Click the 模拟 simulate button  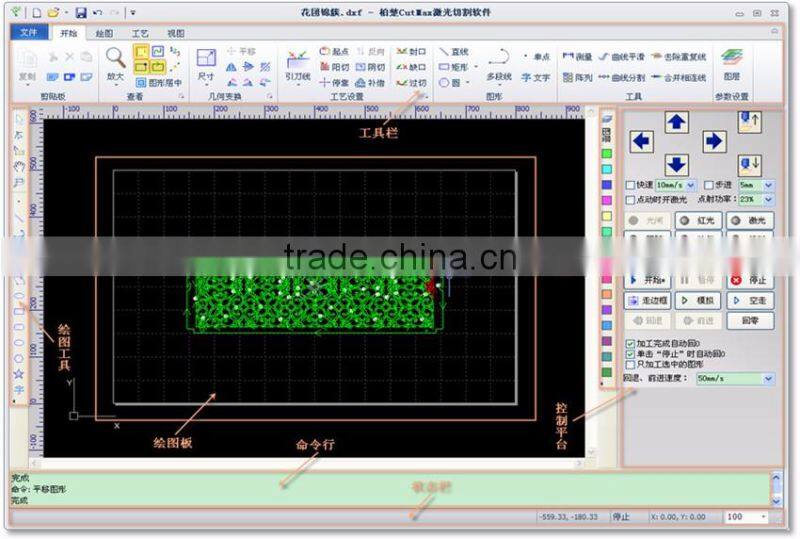pos(698,300)
